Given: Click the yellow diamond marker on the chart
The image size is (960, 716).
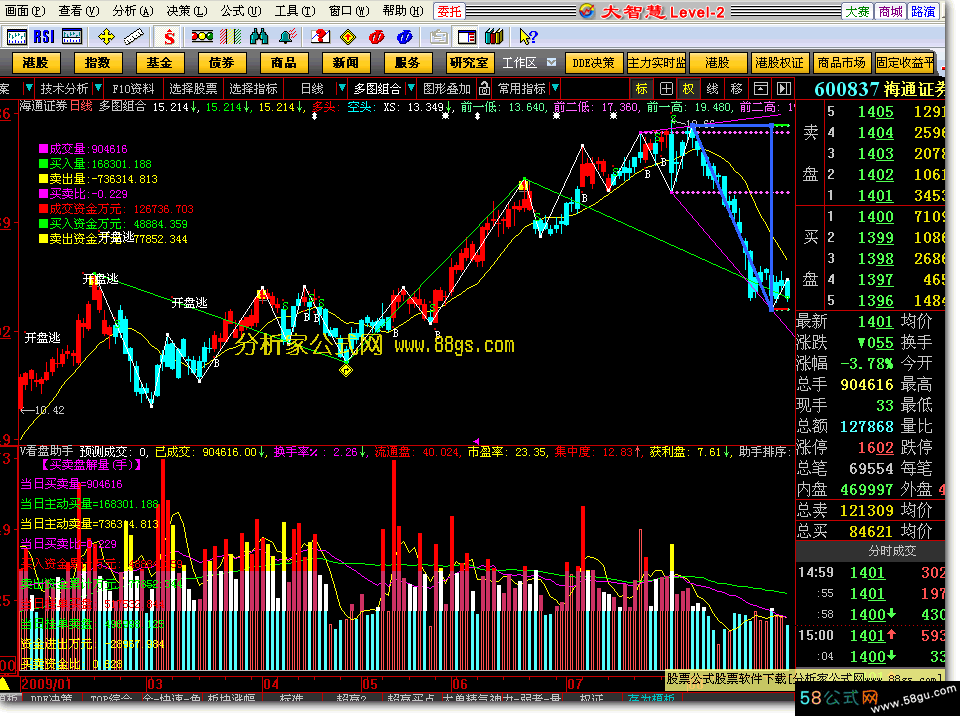Looking at the screenshot, I should (346, 370).
